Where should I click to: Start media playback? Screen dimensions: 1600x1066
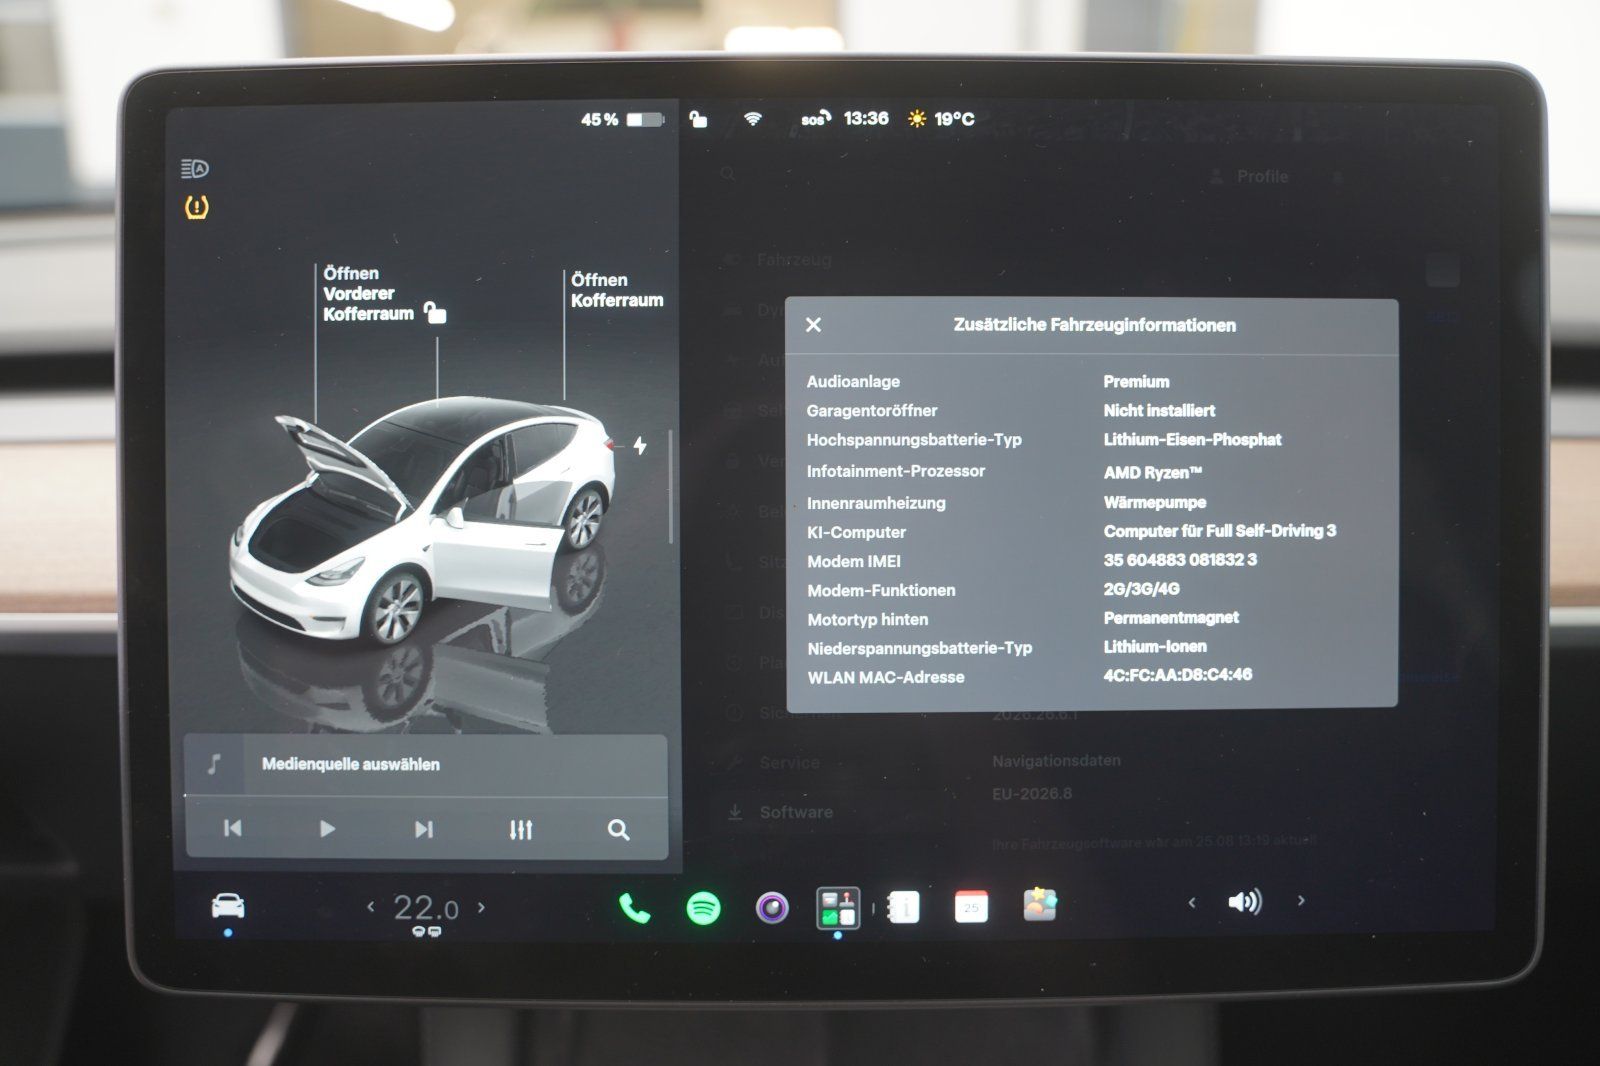pyautogui.click(x=327, y=829)
